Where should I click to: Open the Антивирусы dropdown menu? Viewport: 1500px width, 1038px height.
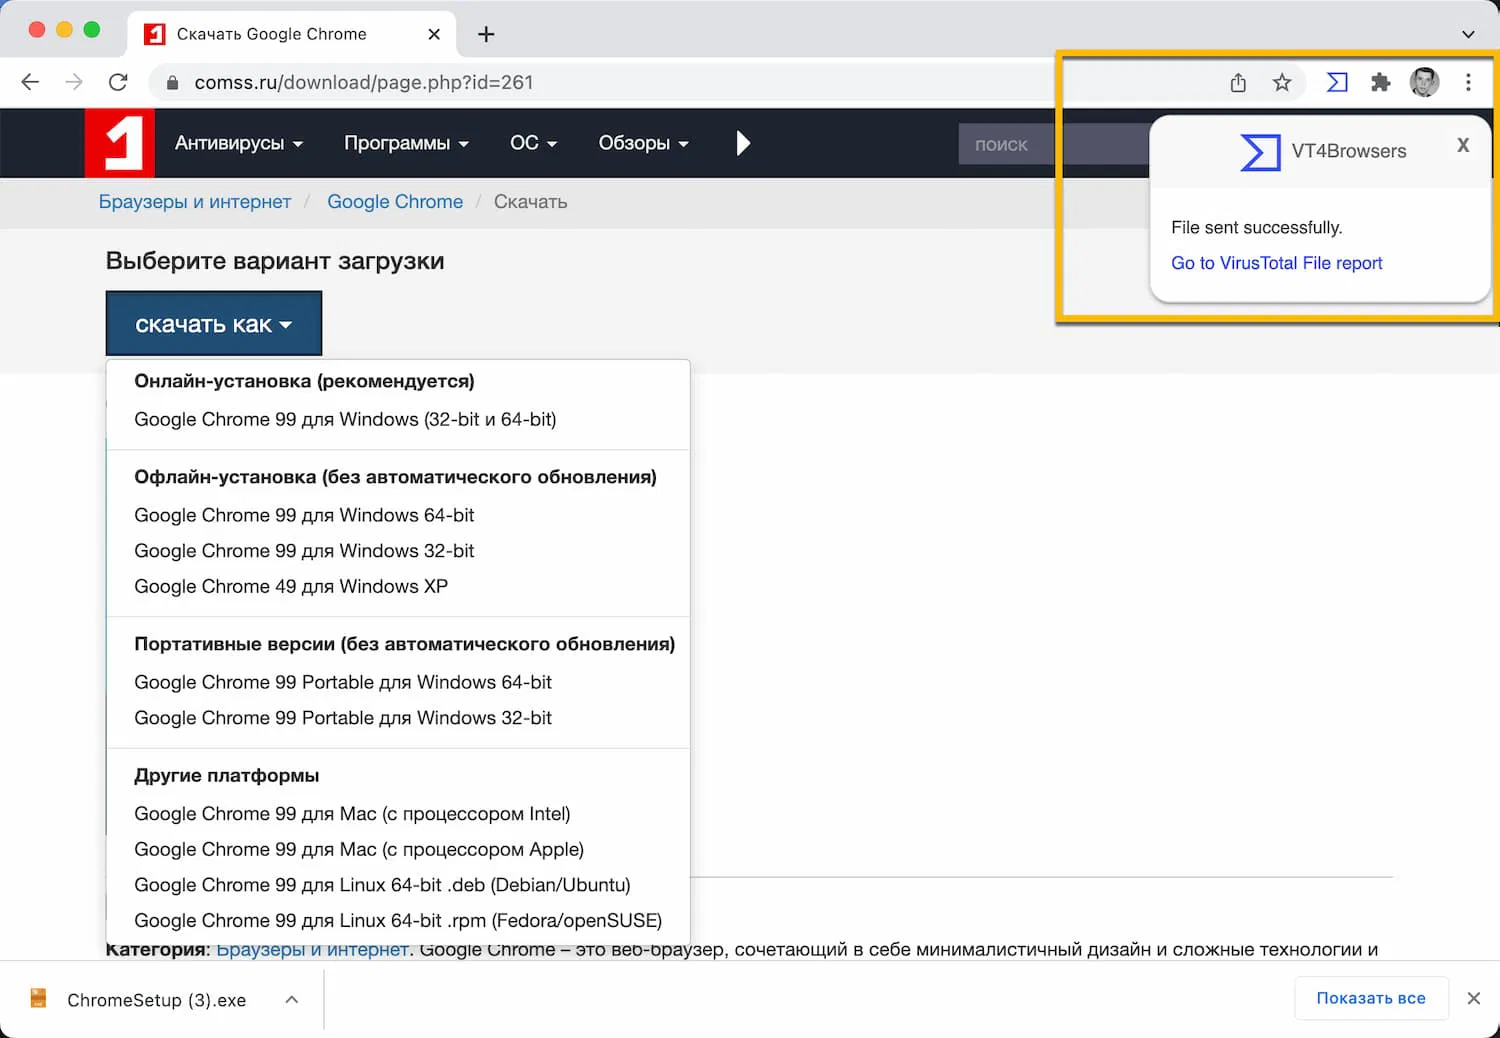click(x=238, y=143)
